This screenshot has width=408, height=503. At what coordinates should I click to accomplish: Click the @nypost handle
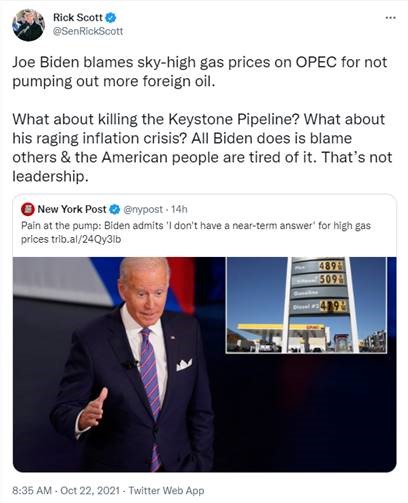pyautogui.click(x=143, y=209)
